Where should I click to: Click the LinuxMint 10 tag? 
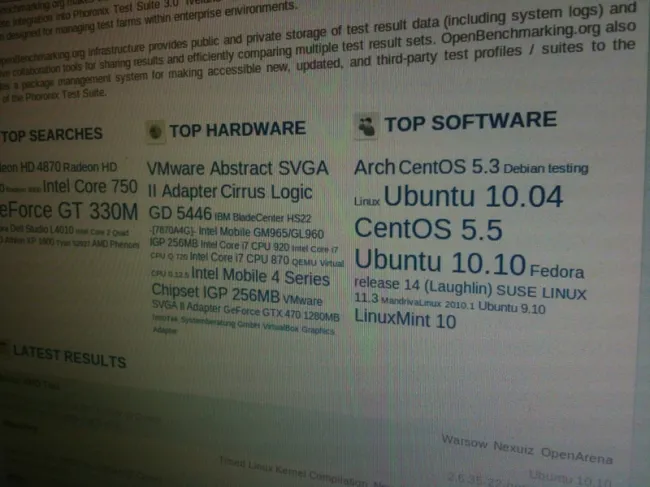(405, 319)
